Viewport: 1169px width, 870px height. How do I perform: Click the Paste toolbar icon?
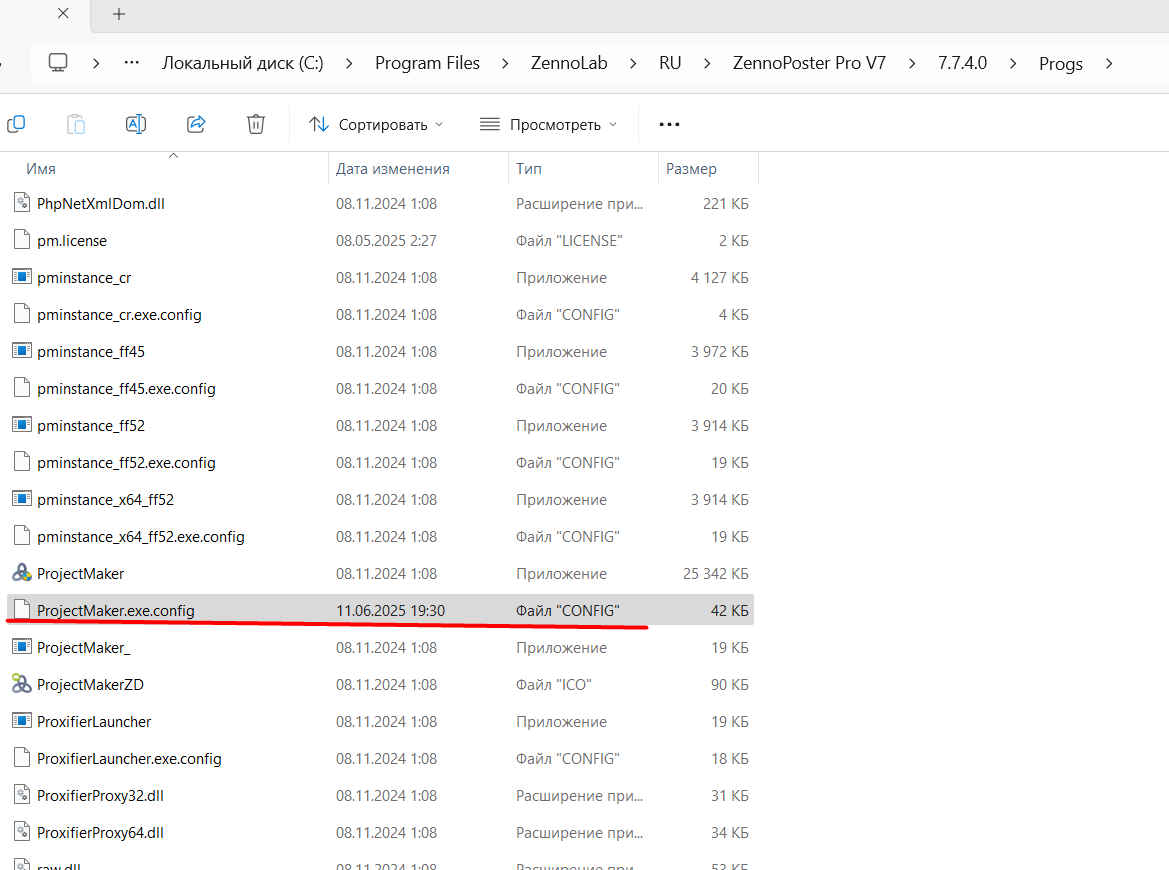point(75,124)
